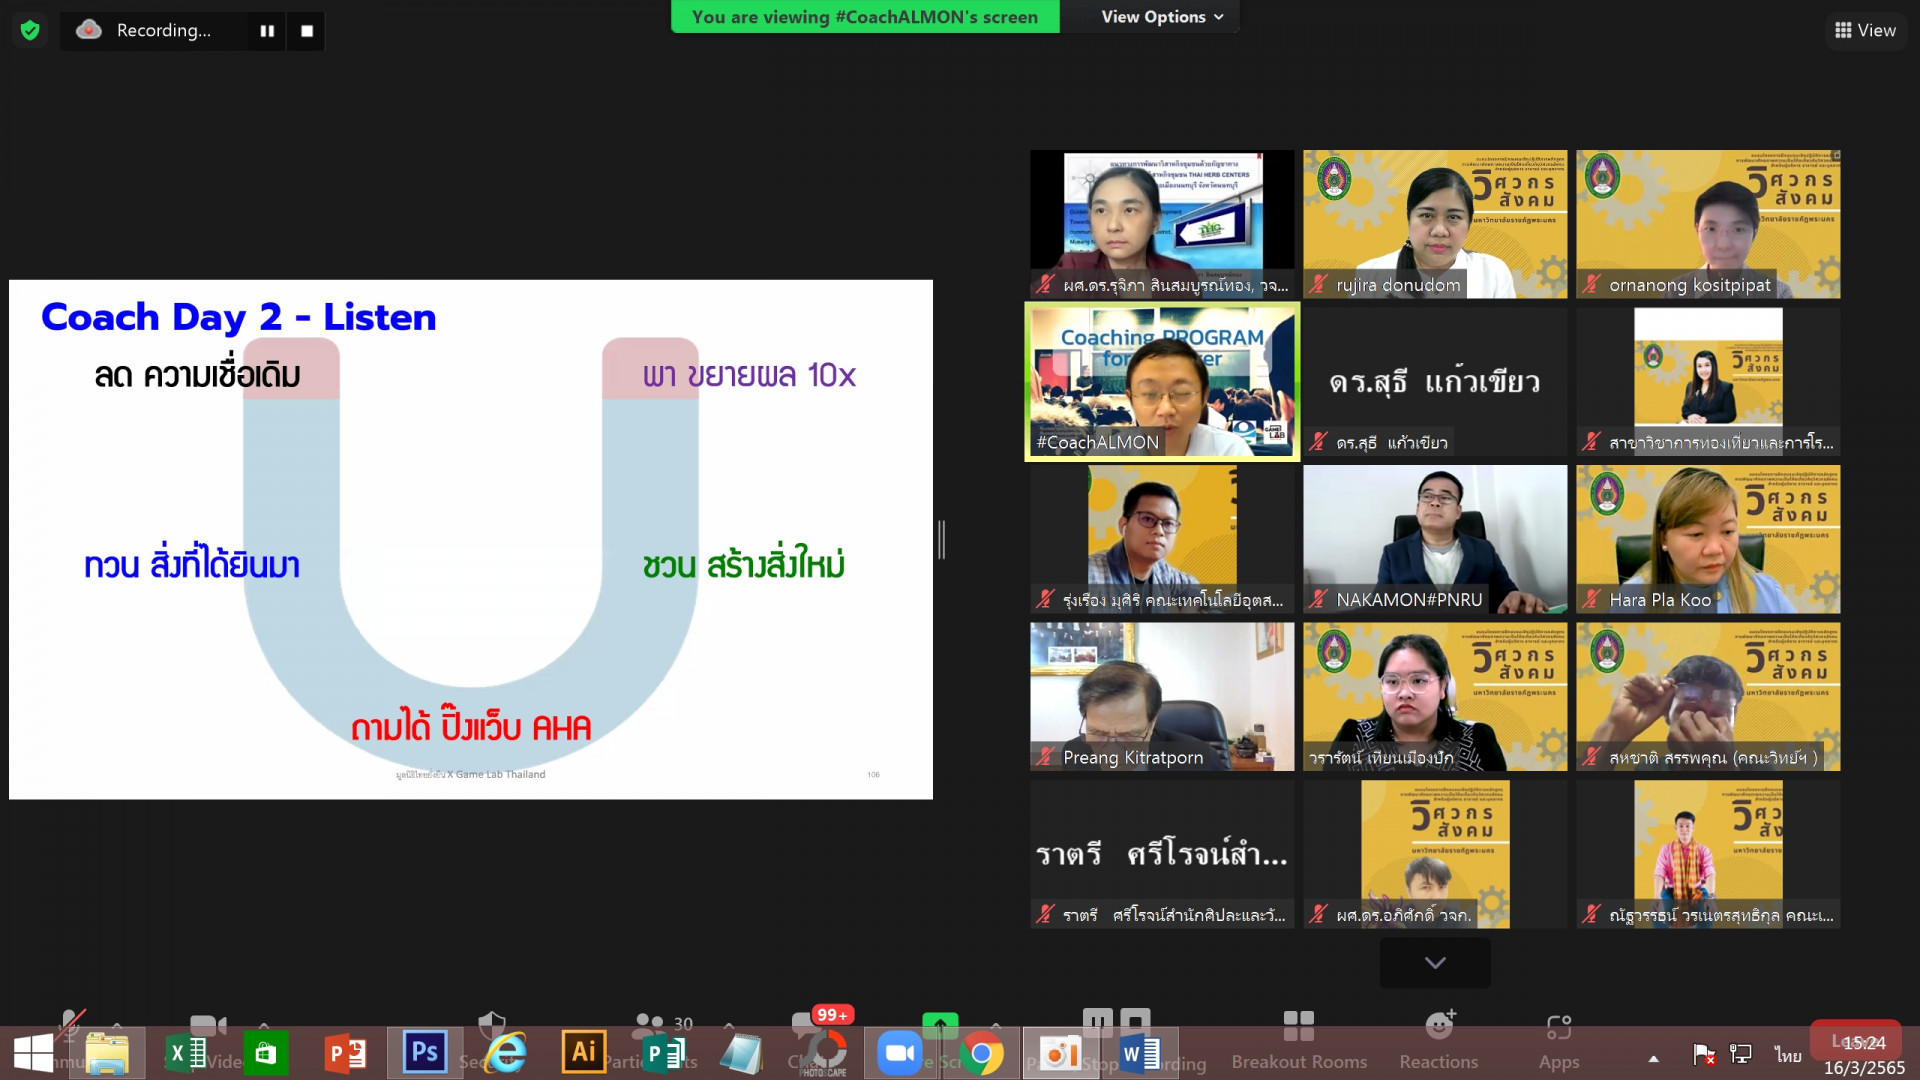Switch to Google Chrome in taskbar
This screenshot has height=1080, width=1920.
[x=981, y=1054]
